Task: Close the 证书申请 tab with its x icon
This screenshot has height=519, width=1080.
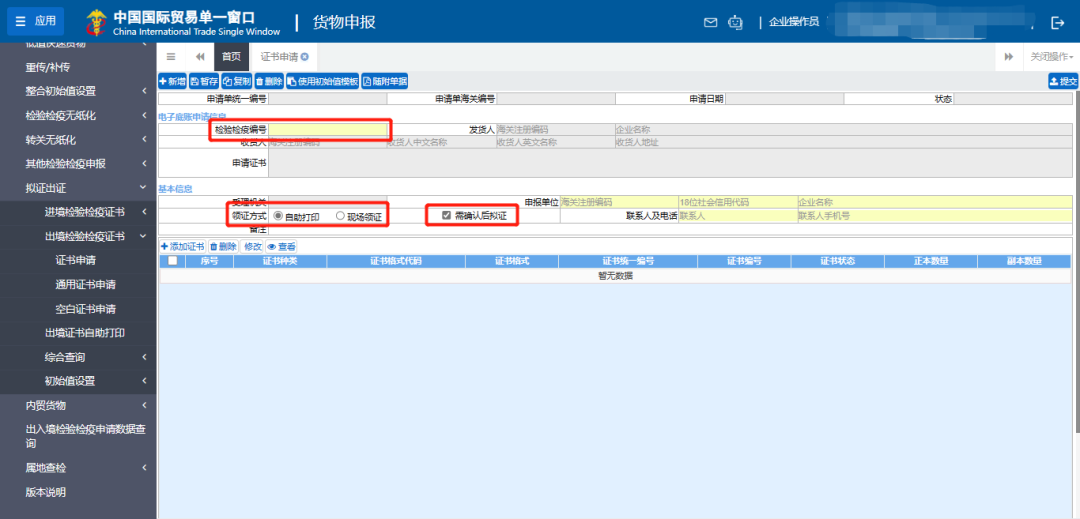Action: pos(304,56)
